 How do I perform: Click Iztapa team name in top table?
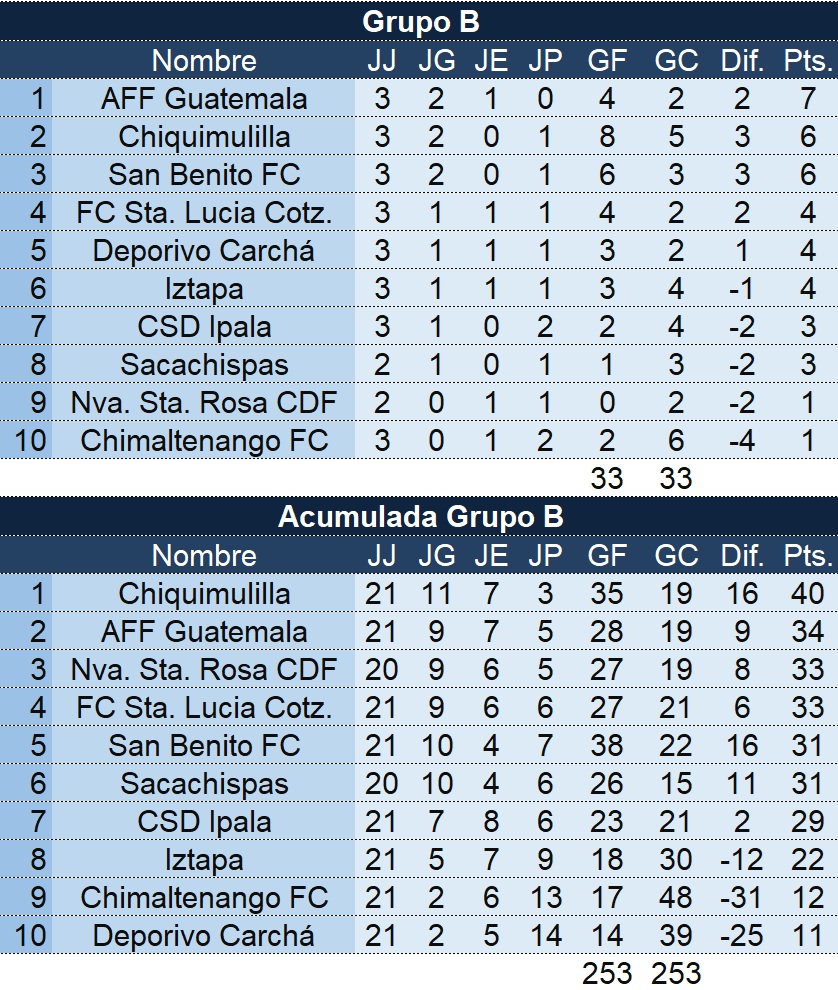204,288
